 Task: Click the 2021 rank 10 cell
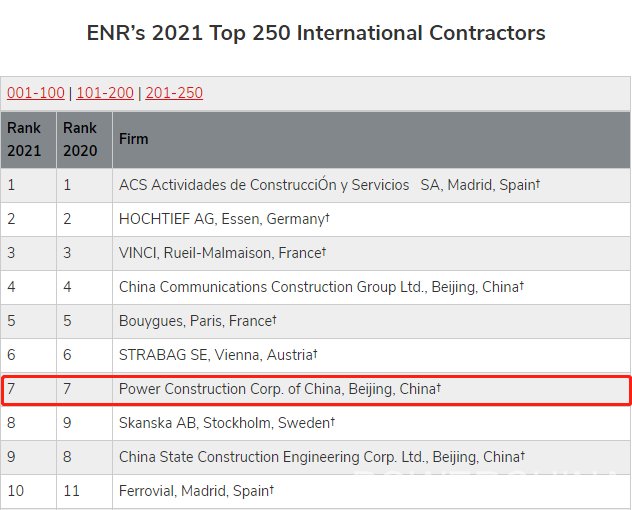point(28,491)
